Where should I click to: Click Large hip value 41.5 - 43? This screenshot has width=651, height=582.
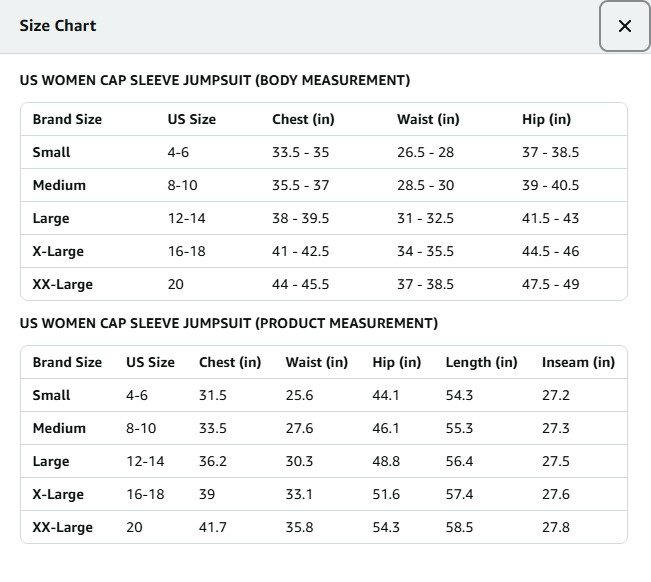pos(550,218)
